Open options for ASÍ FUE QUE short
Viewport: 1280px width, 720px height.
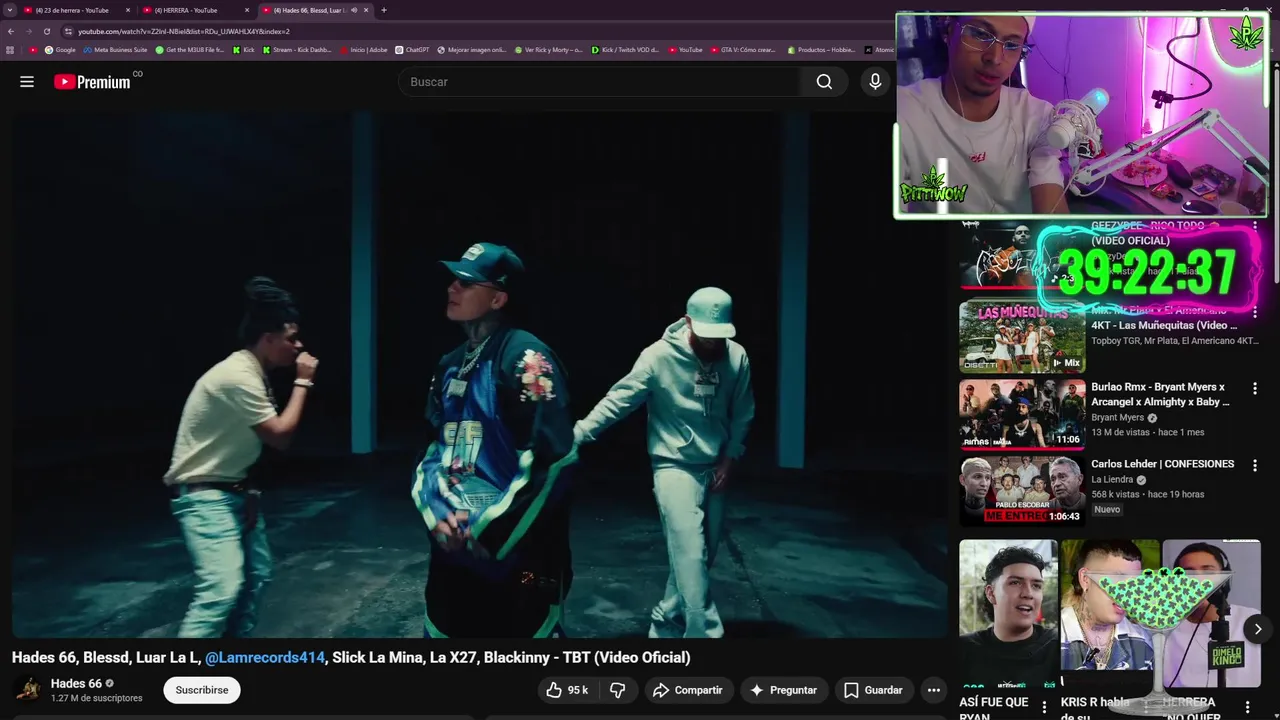(x=1045, y=707)
